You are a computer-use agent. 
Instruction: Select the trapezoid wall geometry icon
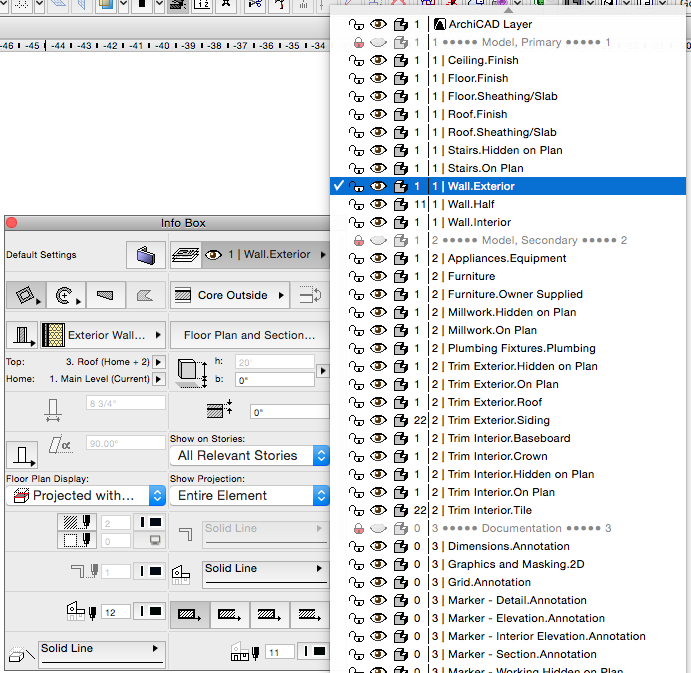click(107, 295)
